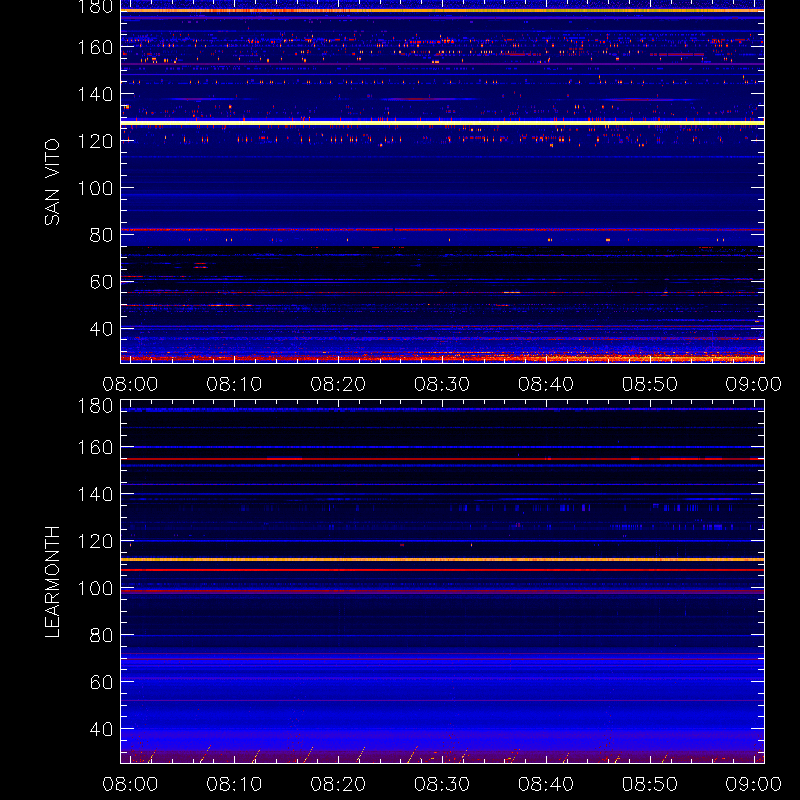
Task: Select the 140 tick label on SAN VITO plot
Action: point(95,94)
